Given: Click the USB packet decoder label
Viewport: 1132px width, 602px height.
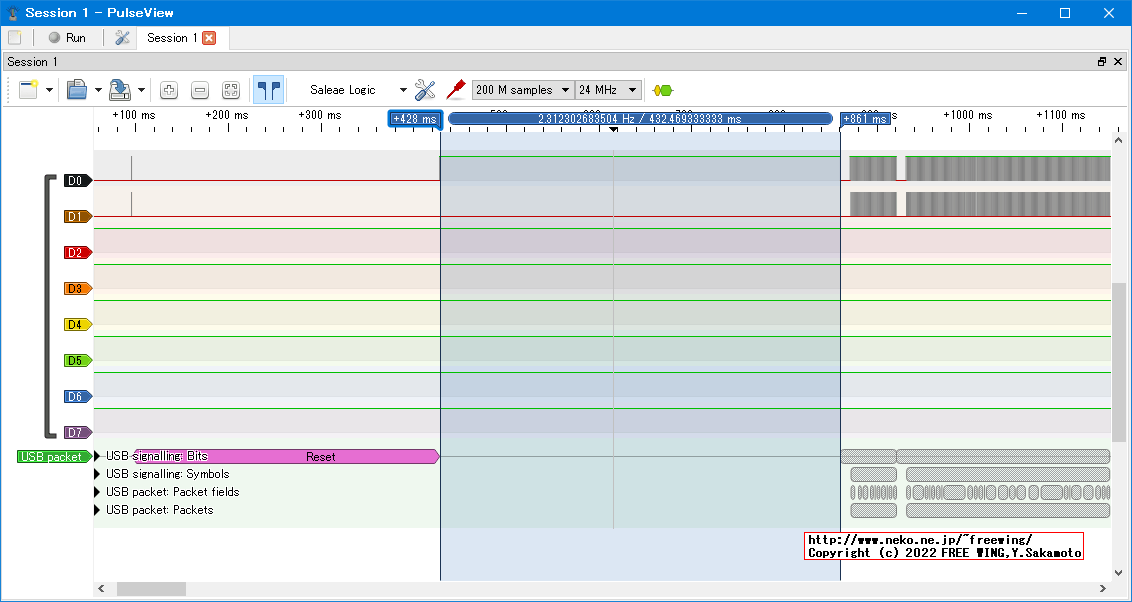Looking at the screenshot, I should tap(51, 457).
